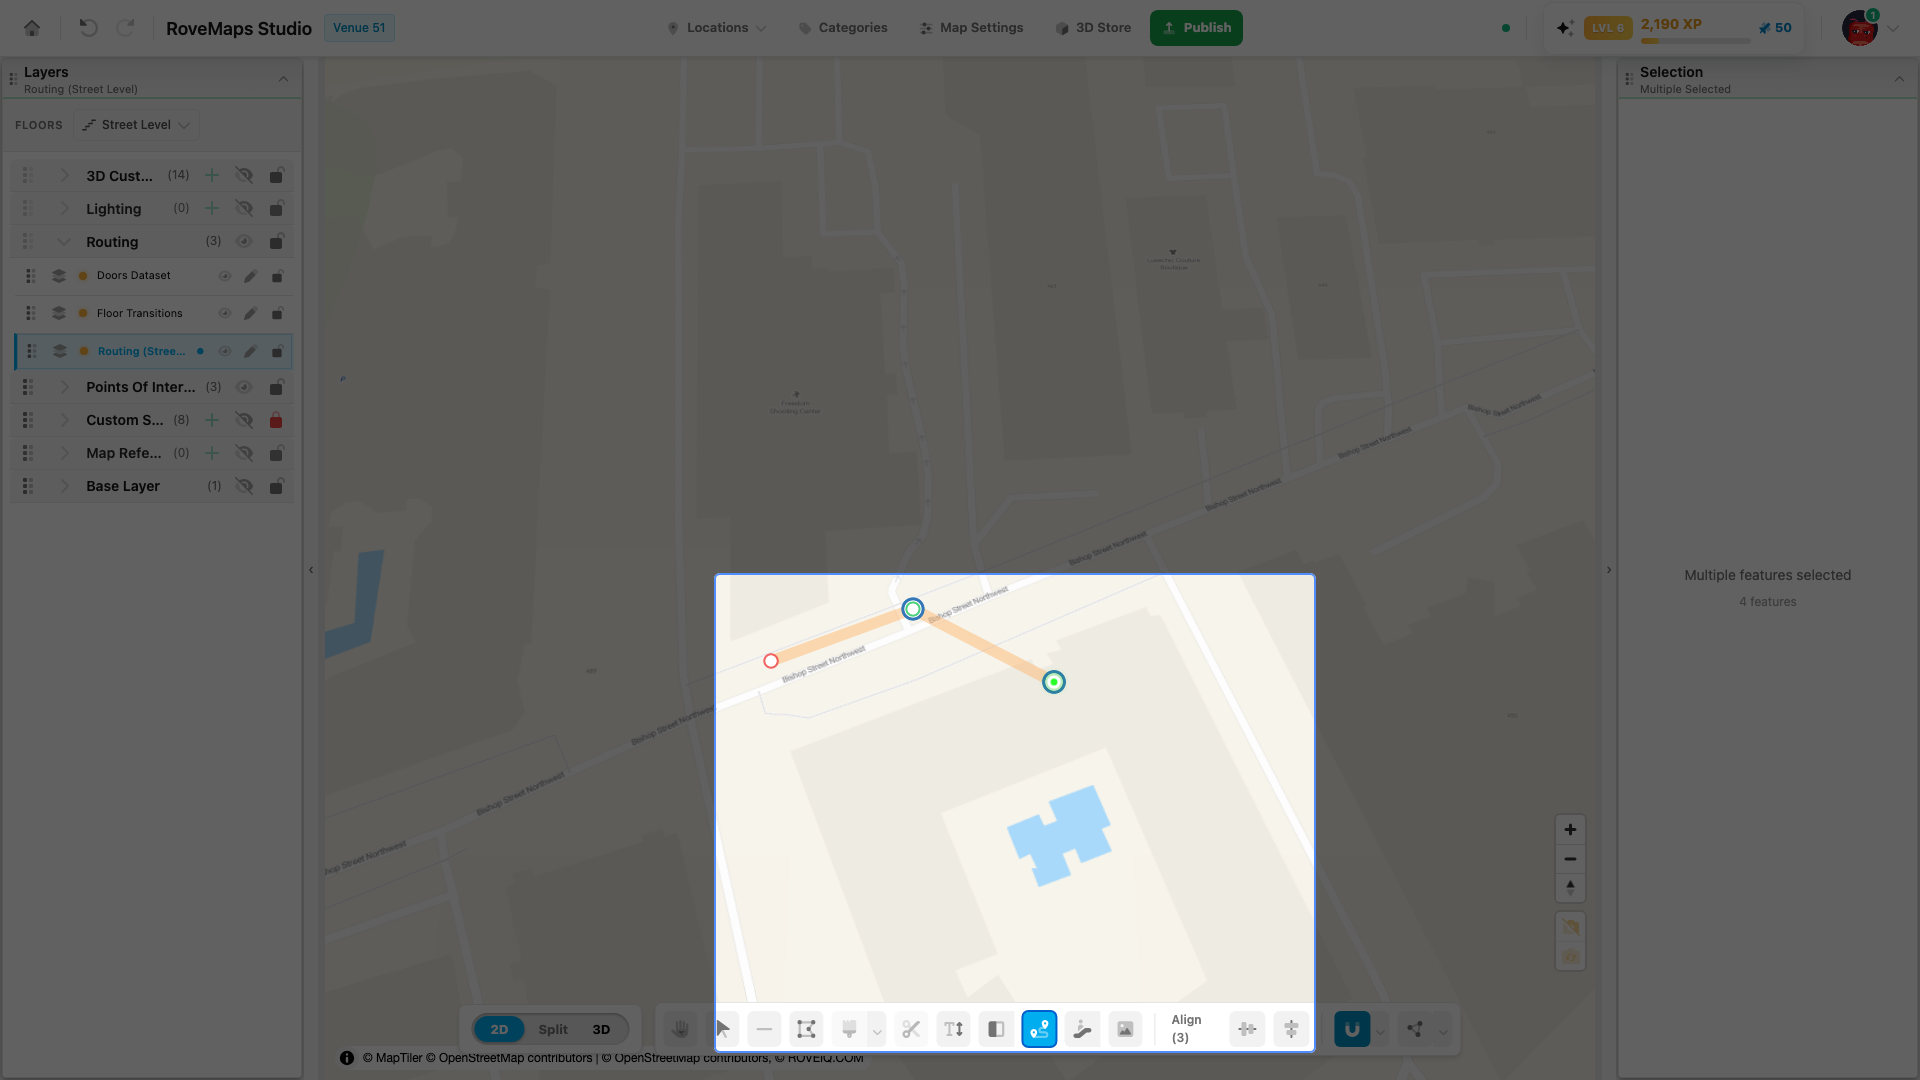Expand the Base Layer group
The image size is (1920, 1080).
64,486
